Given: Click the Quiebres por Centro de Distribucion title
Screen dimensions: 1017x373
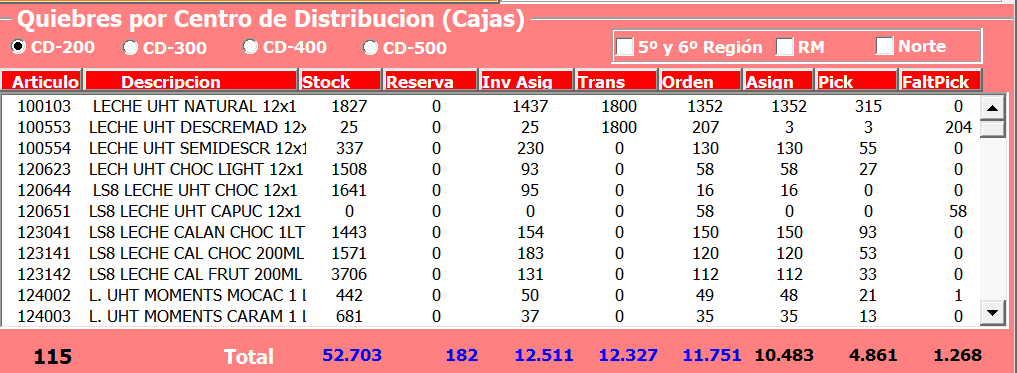Looking at the screenshot, I should click(270, 19).
